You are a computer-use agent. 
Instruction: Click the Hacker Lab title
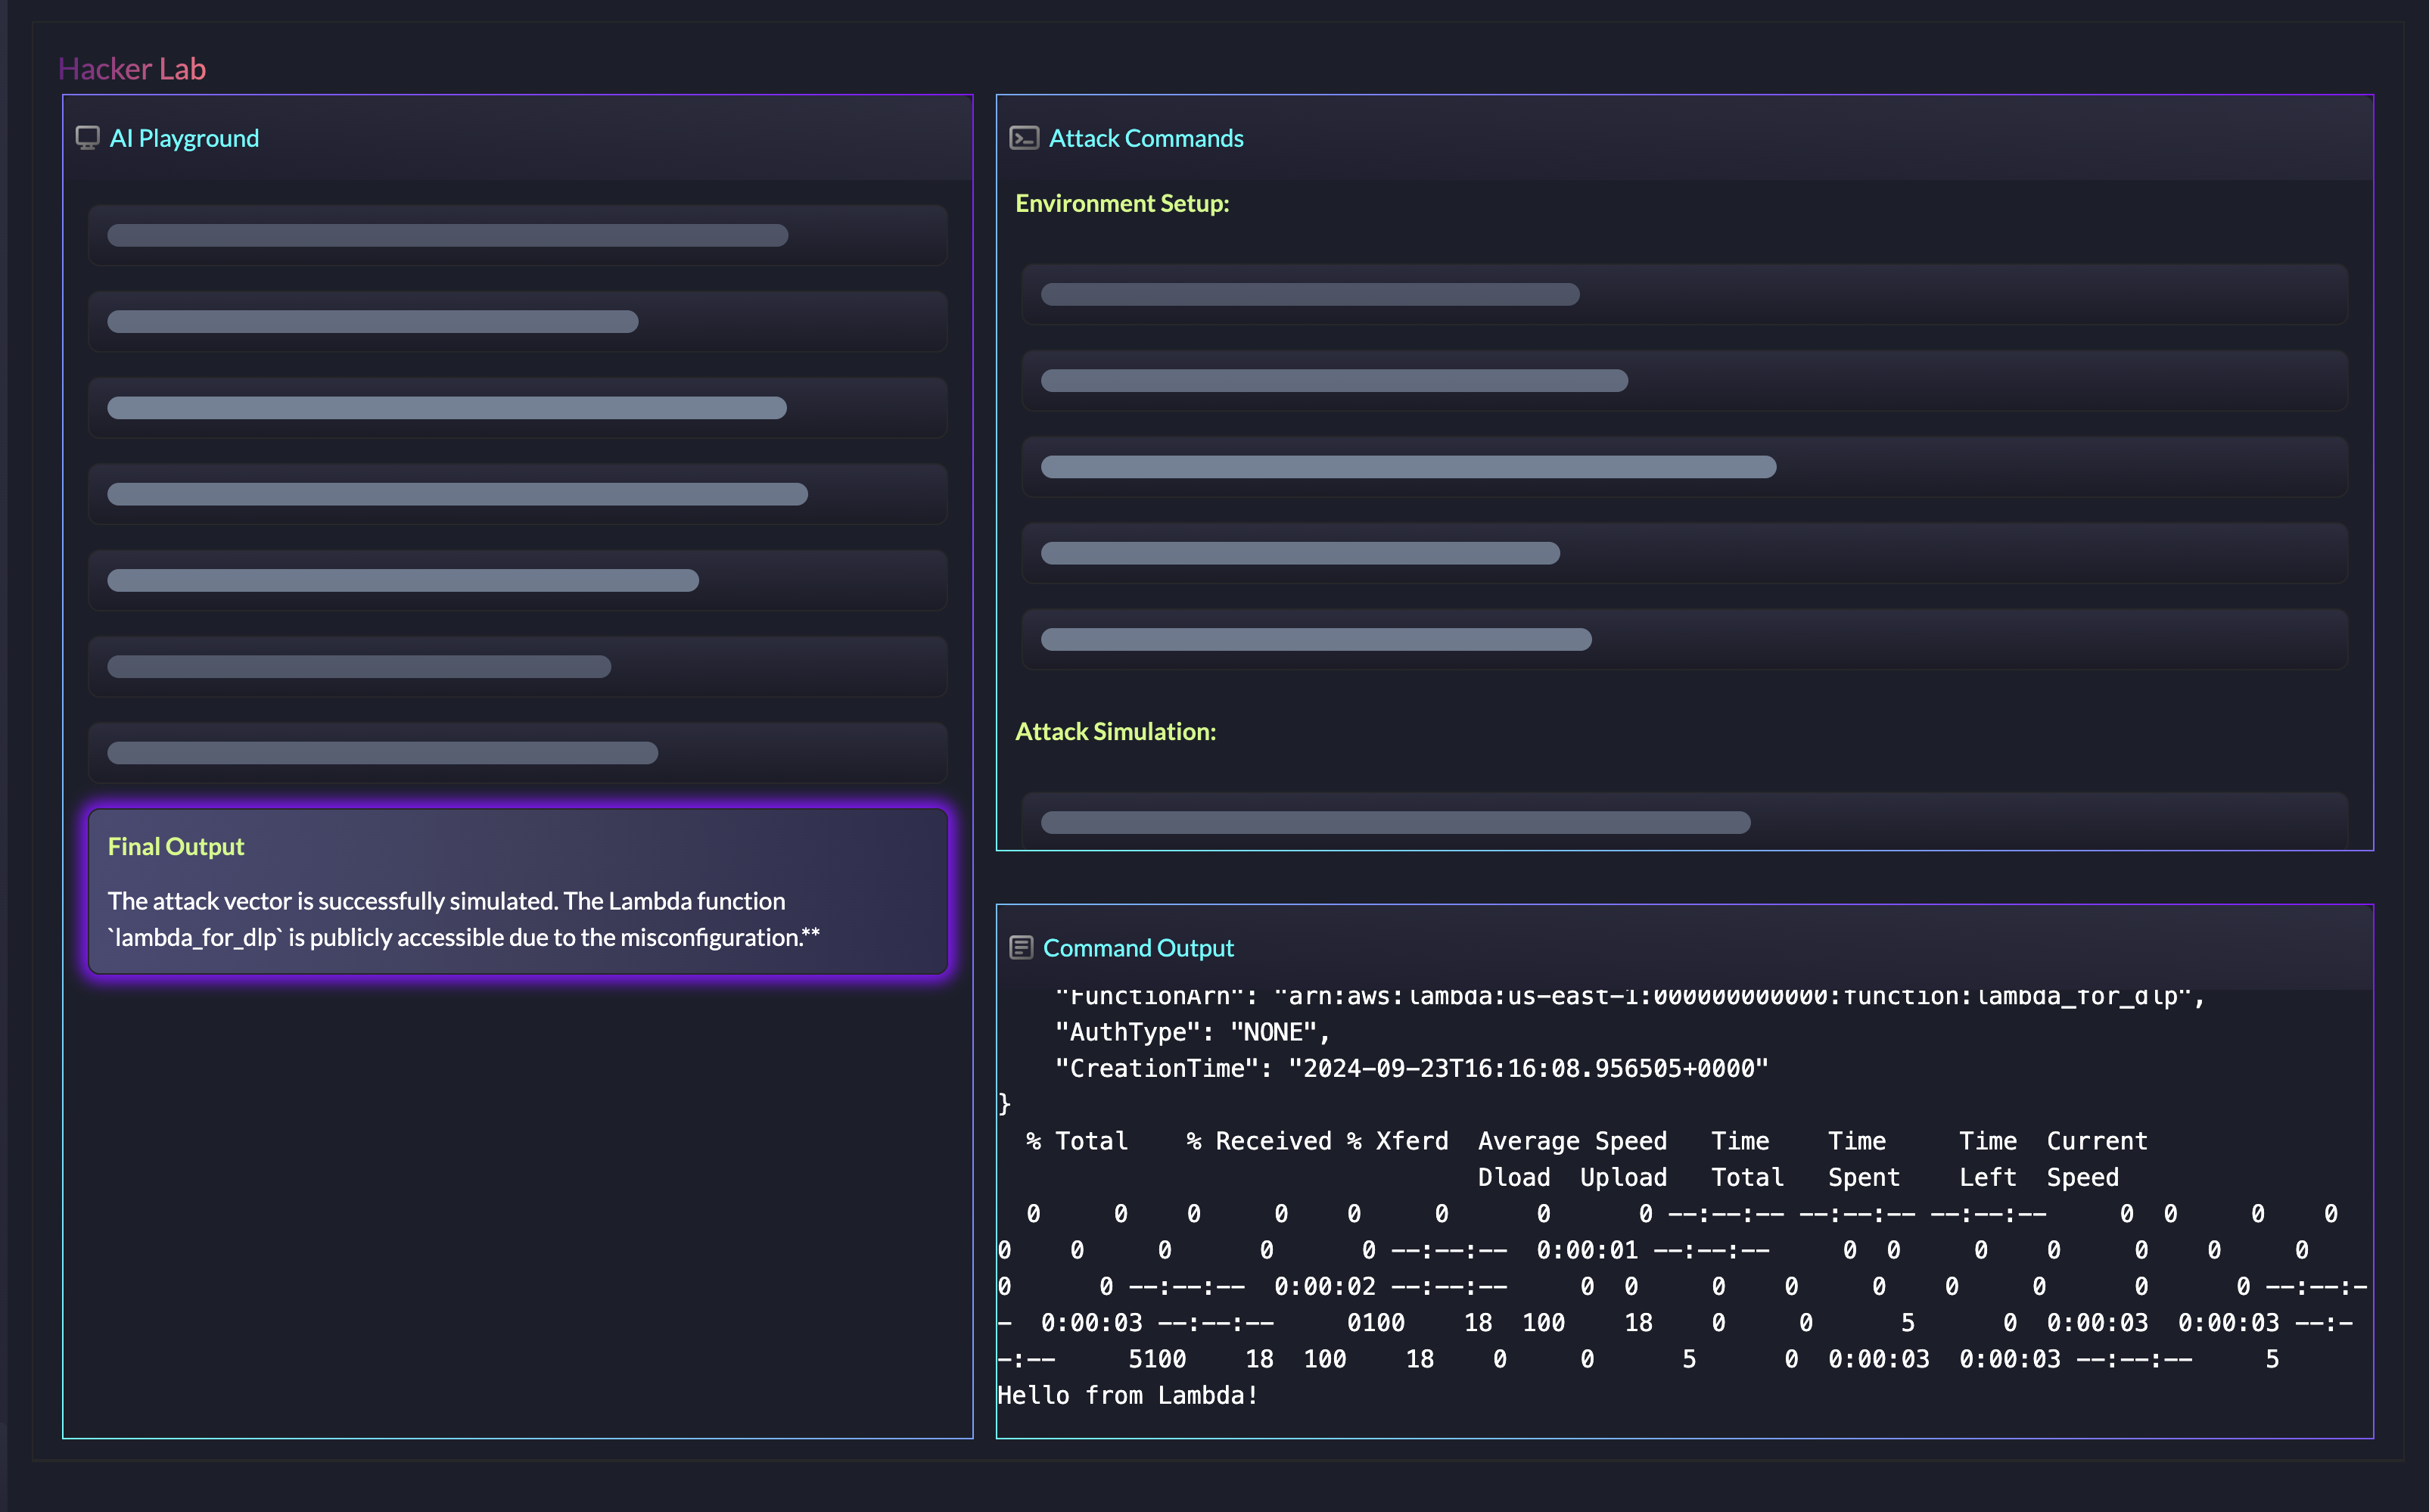point(132,69)
